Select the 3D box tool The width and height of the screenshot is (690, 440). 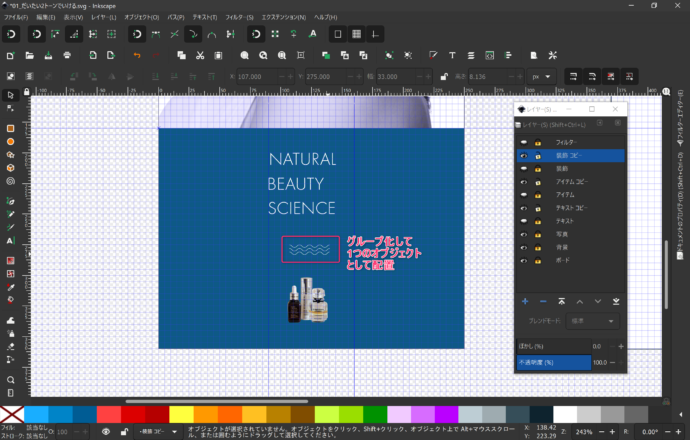click(x=11, y=168)
